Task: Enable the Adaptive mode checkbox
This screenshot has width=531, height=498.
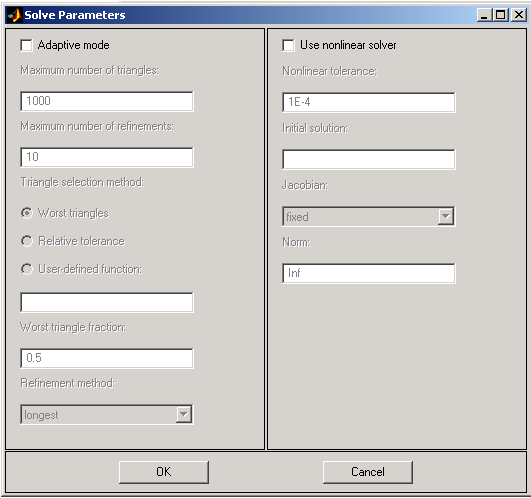Action: point(26,45)
